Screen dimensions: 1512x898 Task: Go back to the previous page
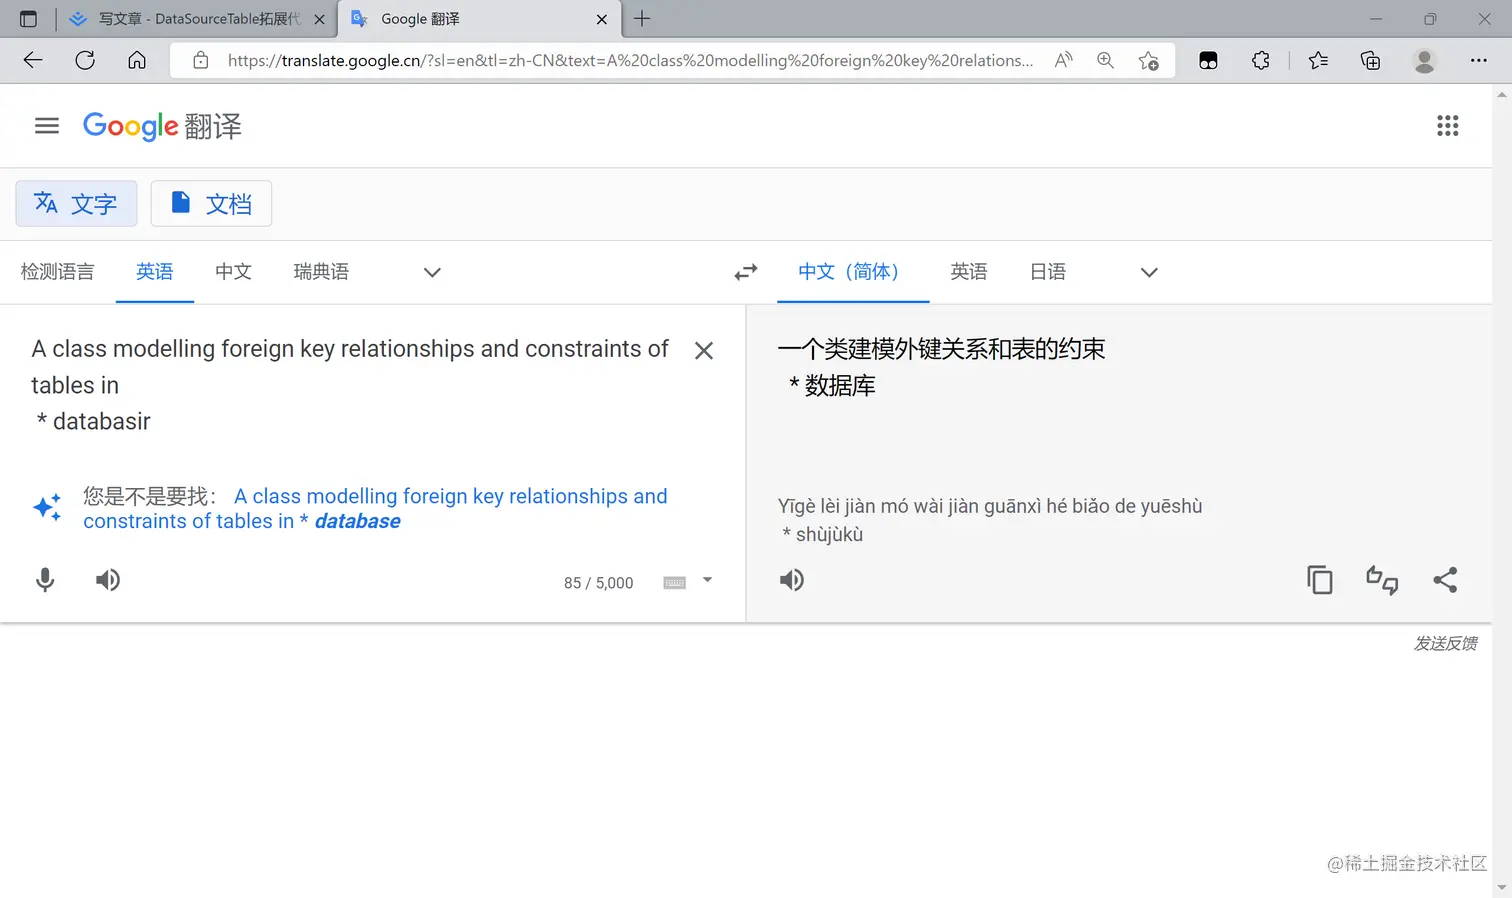[33, 60]
